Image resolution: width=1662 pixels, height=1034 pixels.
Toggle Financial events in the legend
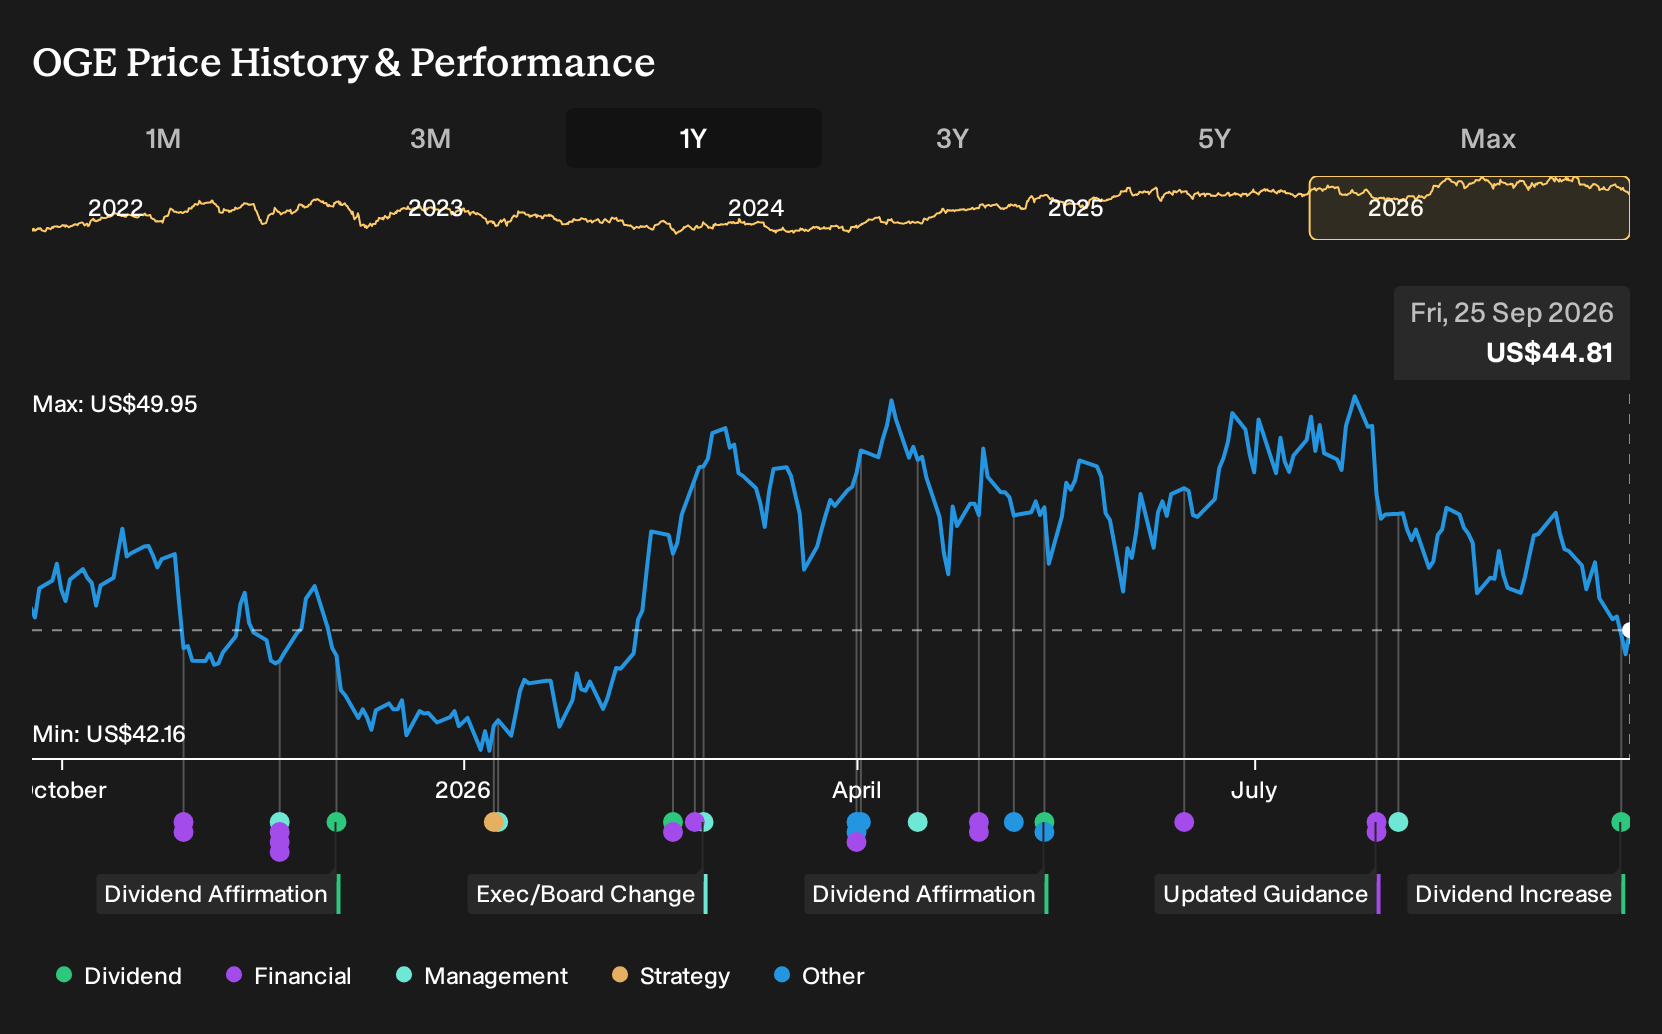click(289, 976)
